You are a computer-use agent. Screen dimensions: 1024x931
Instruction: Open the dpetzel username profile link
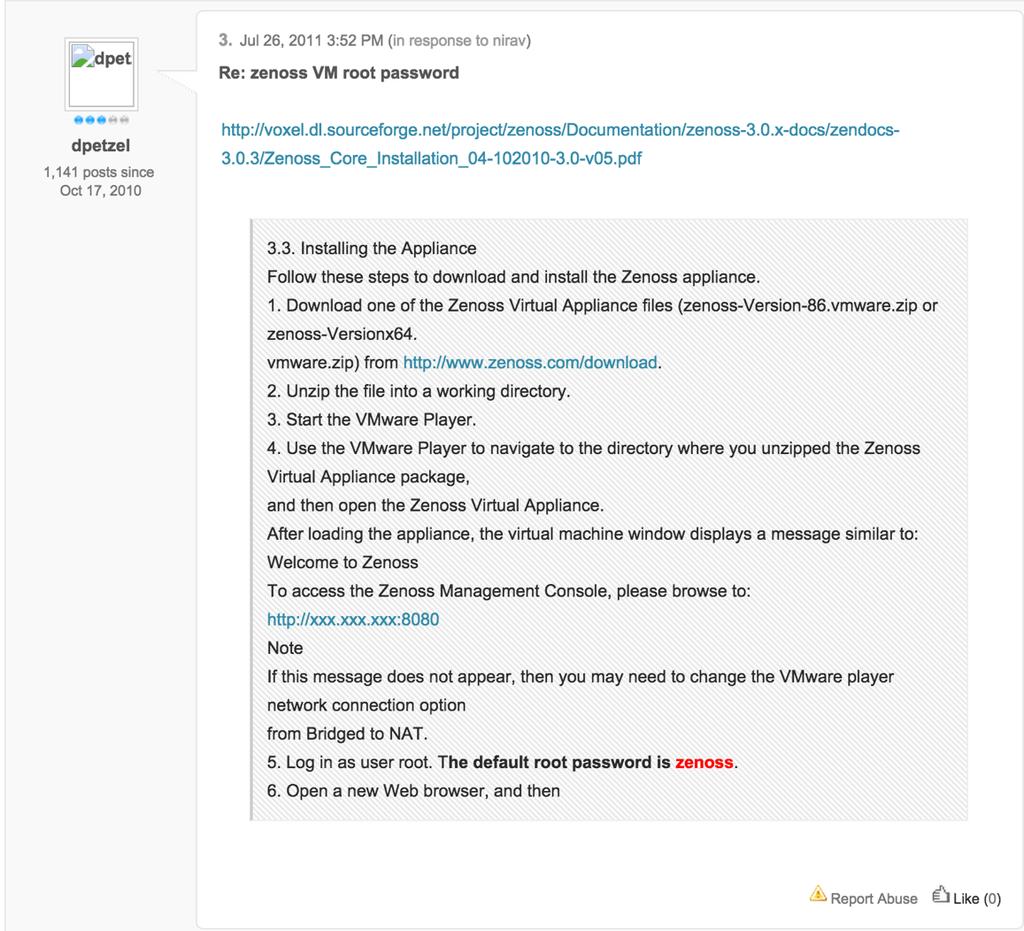click(x=101, y=146)
